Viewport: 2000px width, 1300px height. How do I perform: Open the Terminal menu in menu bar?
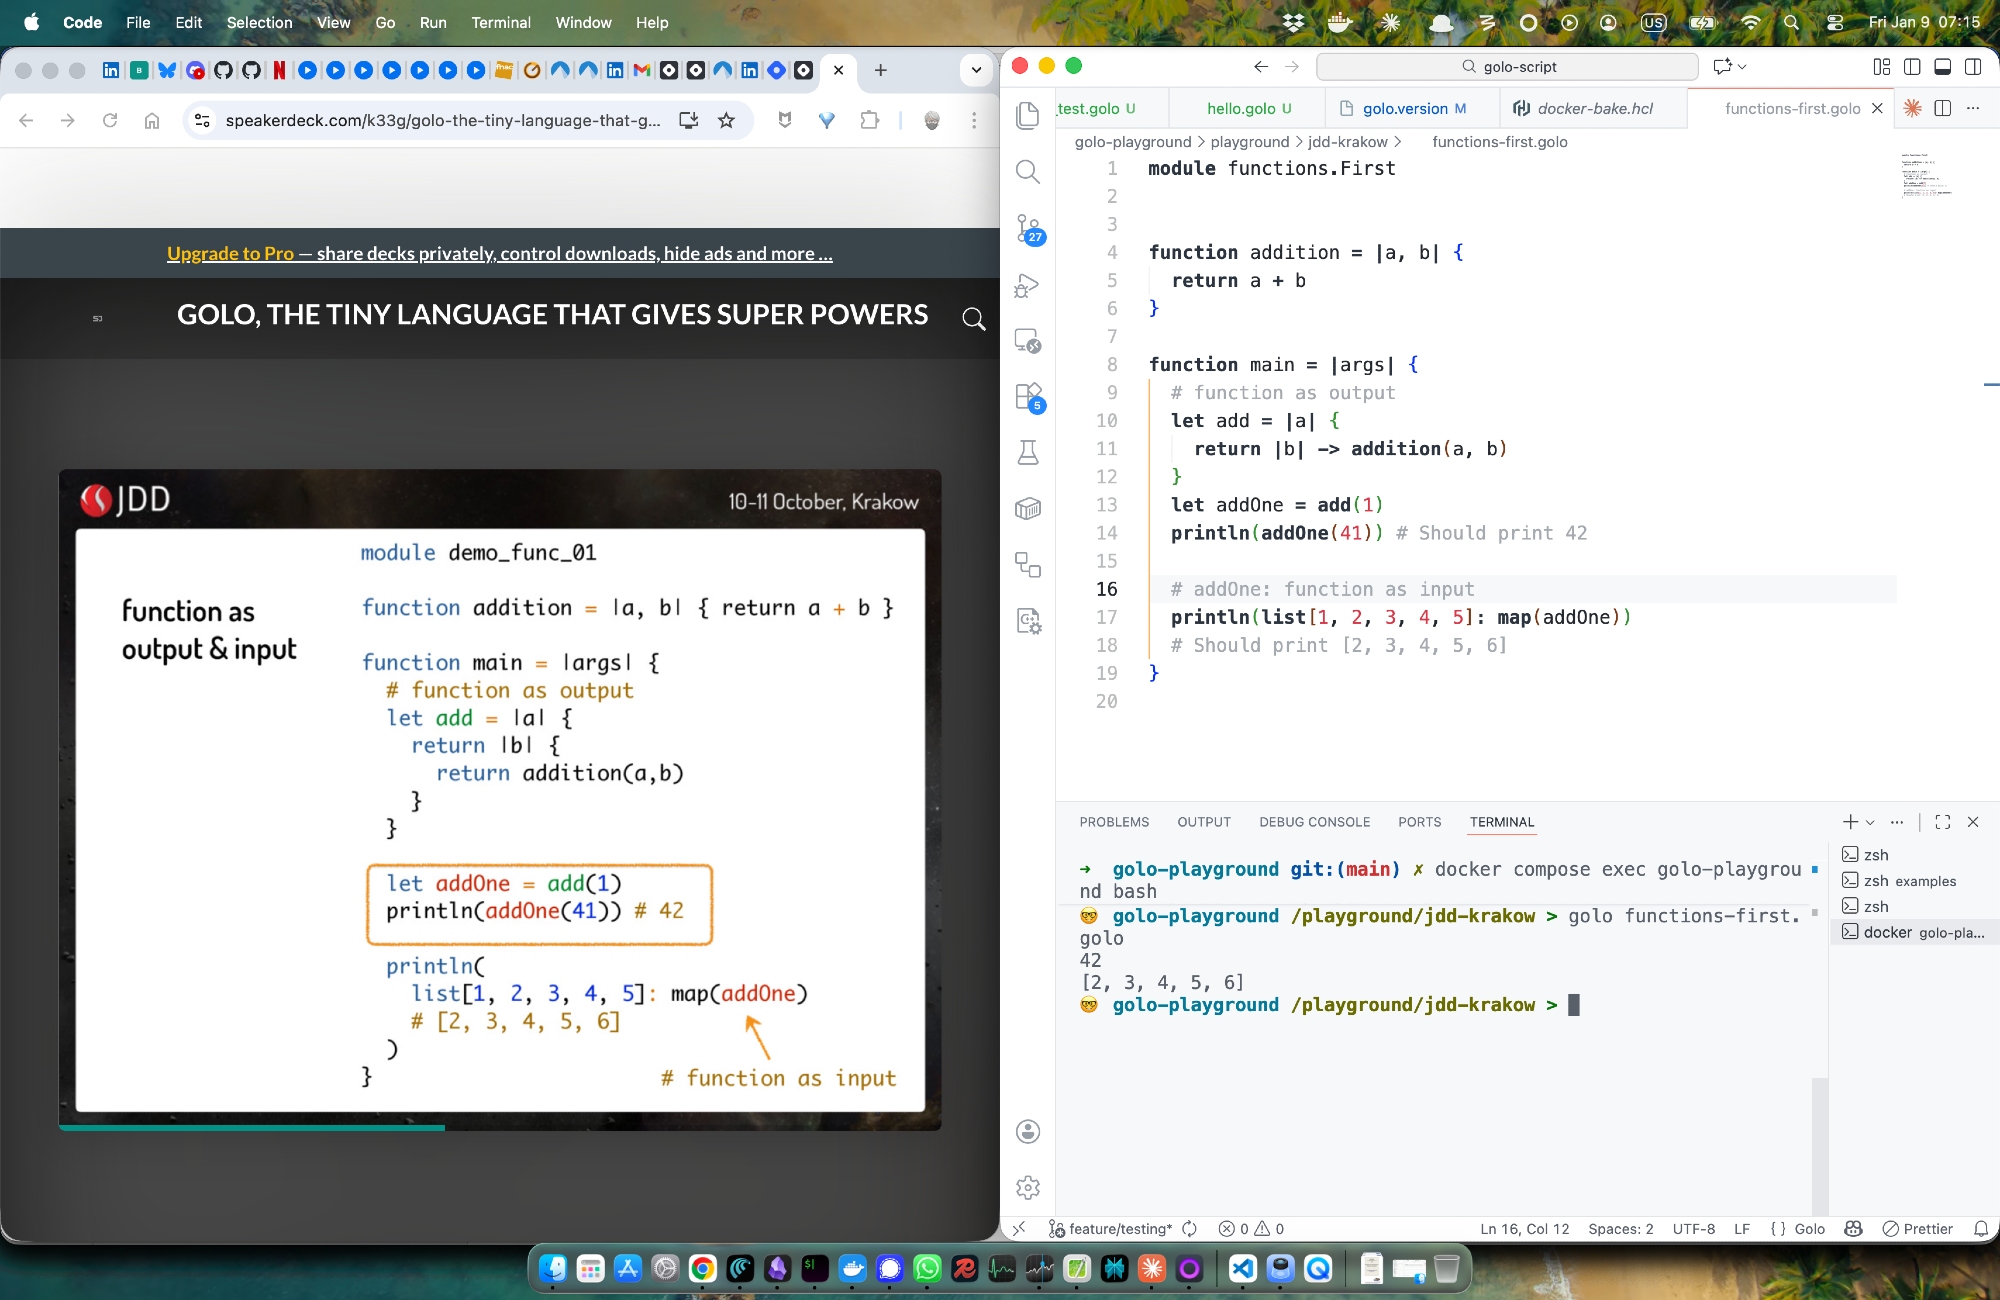pyautogui.click(x=500, y=22)
